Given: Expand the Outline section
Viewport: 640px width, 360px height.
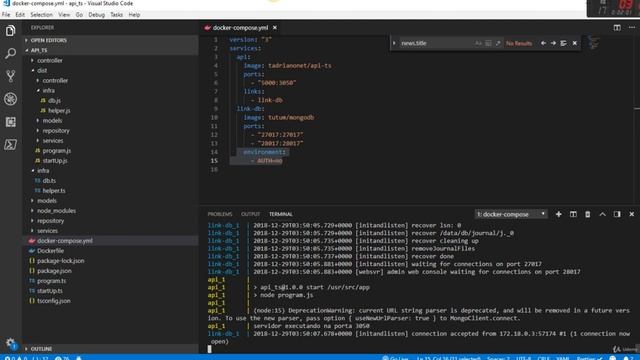Looking at the screenshot, I should pos(110,349).
